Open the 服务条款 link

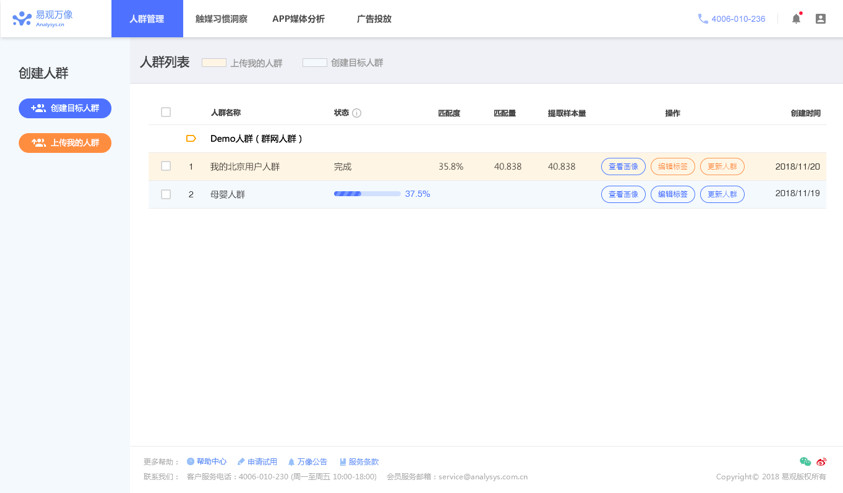coord(363,461)
